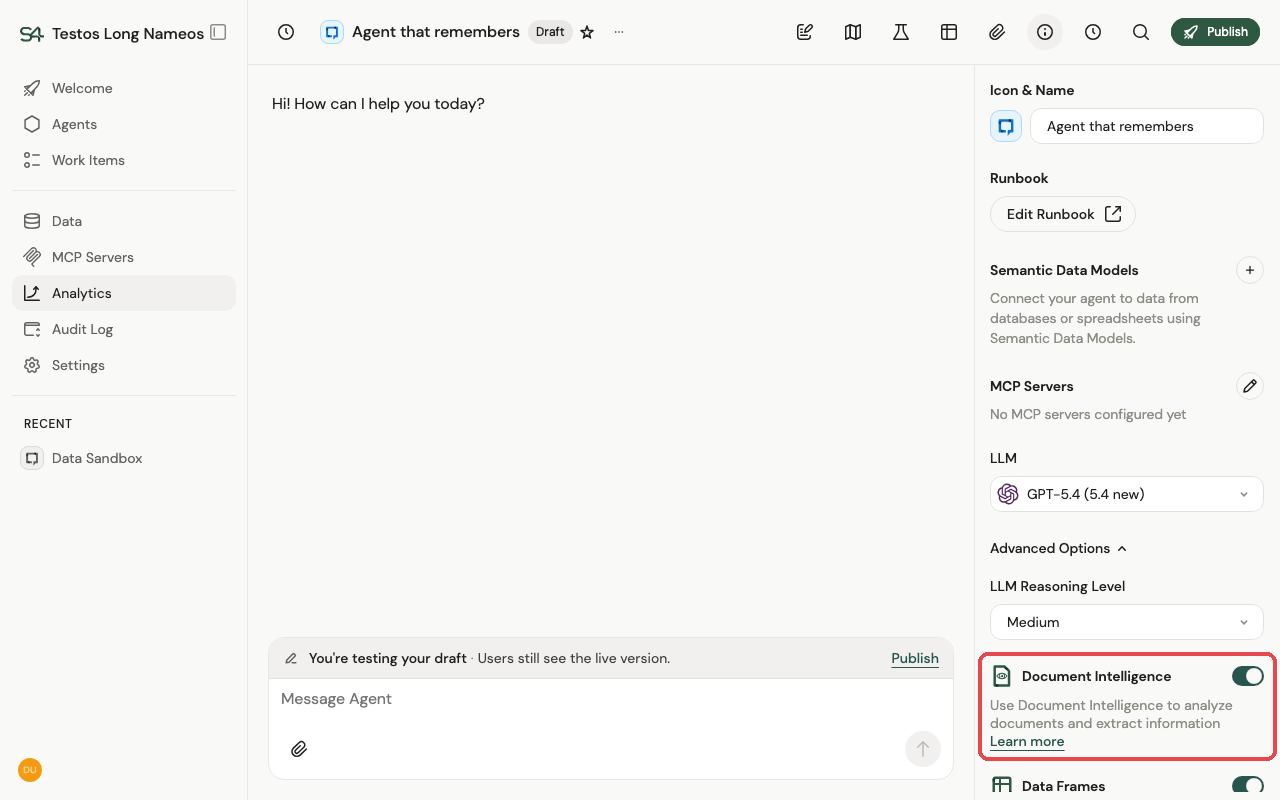
Task: Collapse the left sidebar panel icon
Action: coord(218,32)
